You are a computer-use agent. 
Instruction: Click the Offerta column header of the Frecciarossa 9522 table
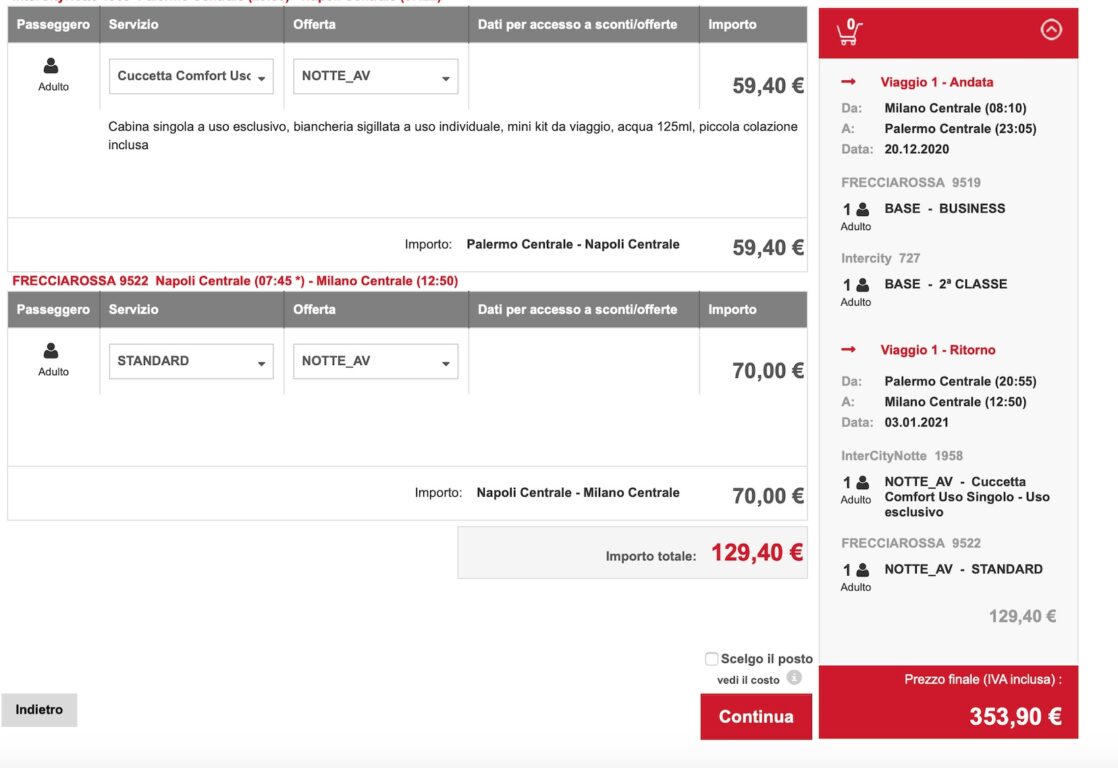(x=314, y=309)
